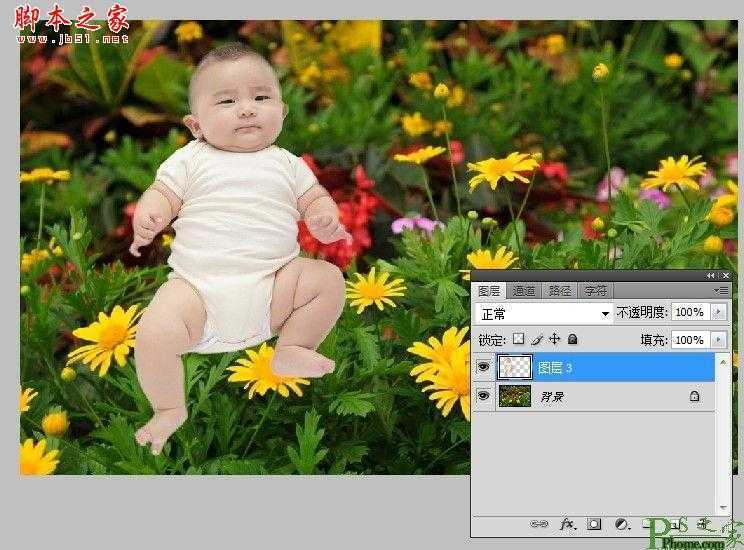Hide 图层 3 using its eye icon
This screenshot has height=550, width=744.
(x=484, y=366)
